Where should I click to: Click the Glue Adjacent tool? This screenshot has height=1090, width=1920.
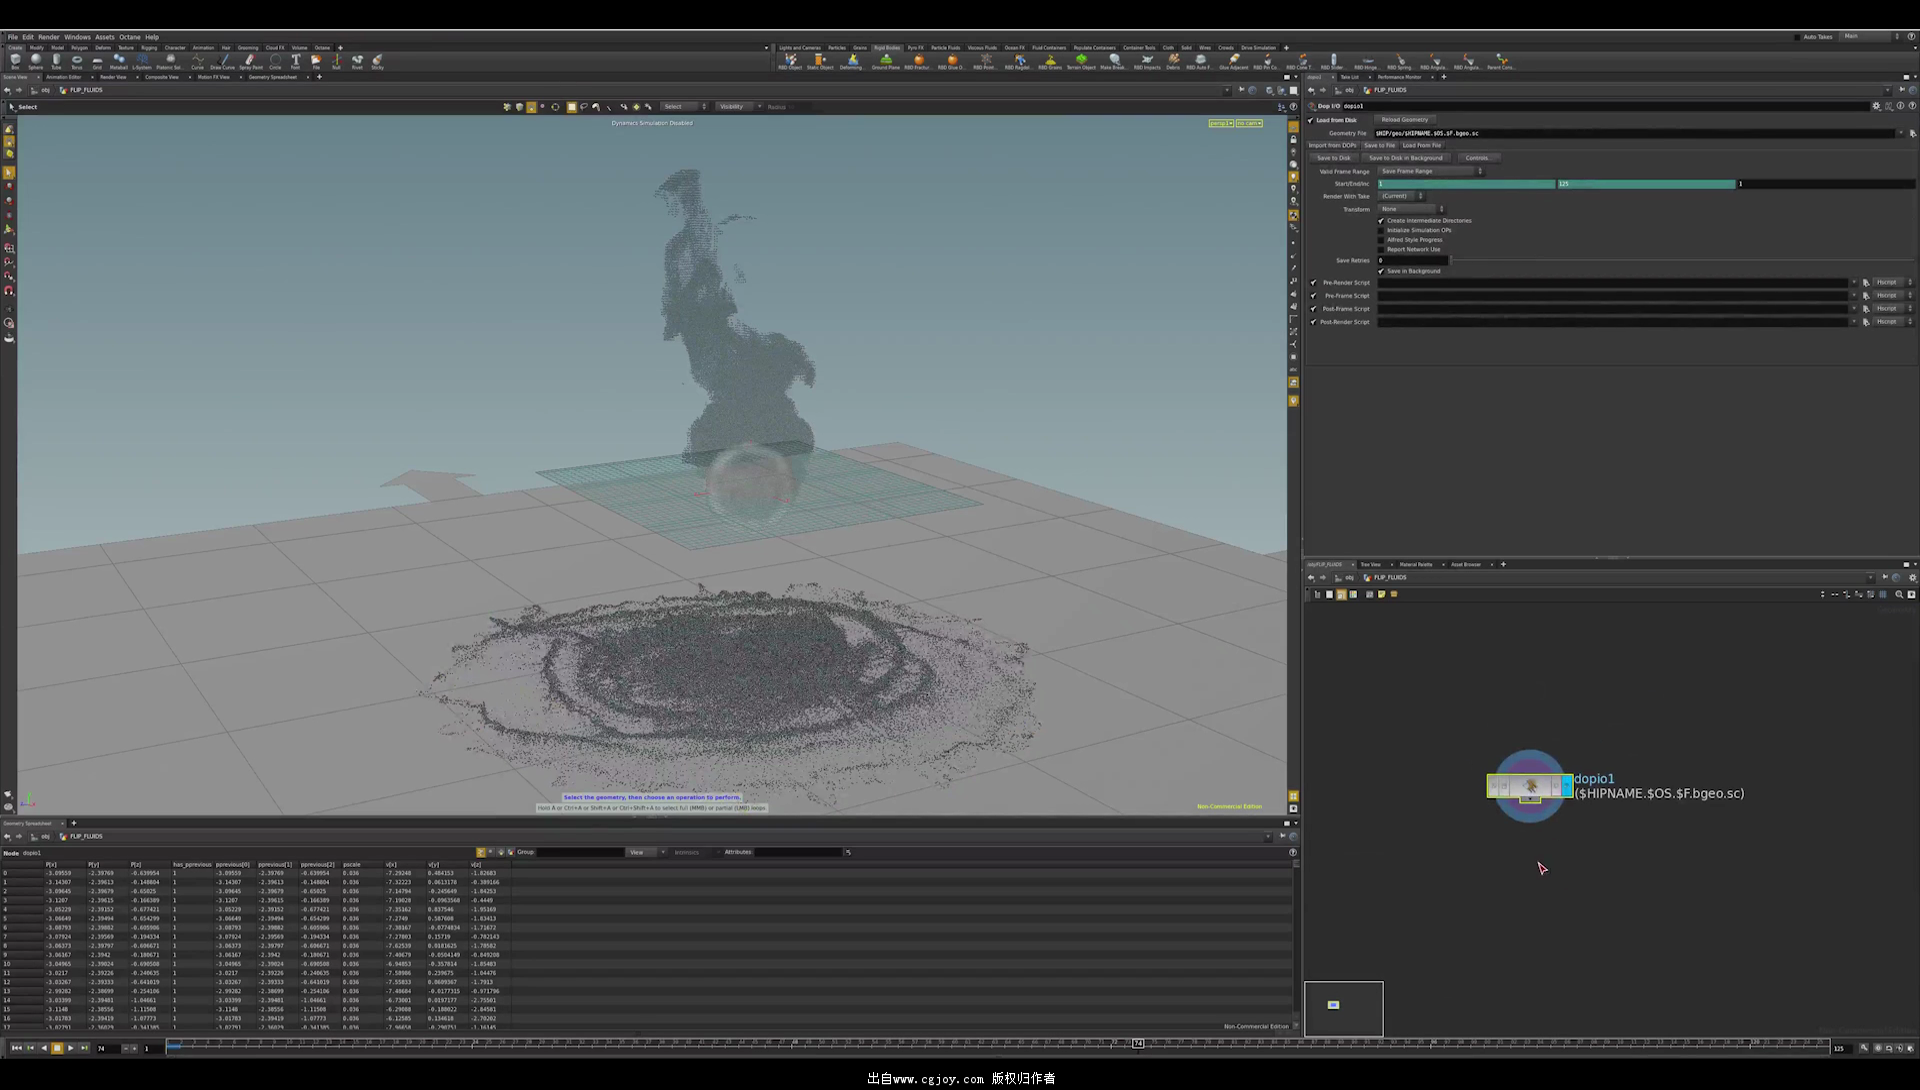pos(1234,61)
